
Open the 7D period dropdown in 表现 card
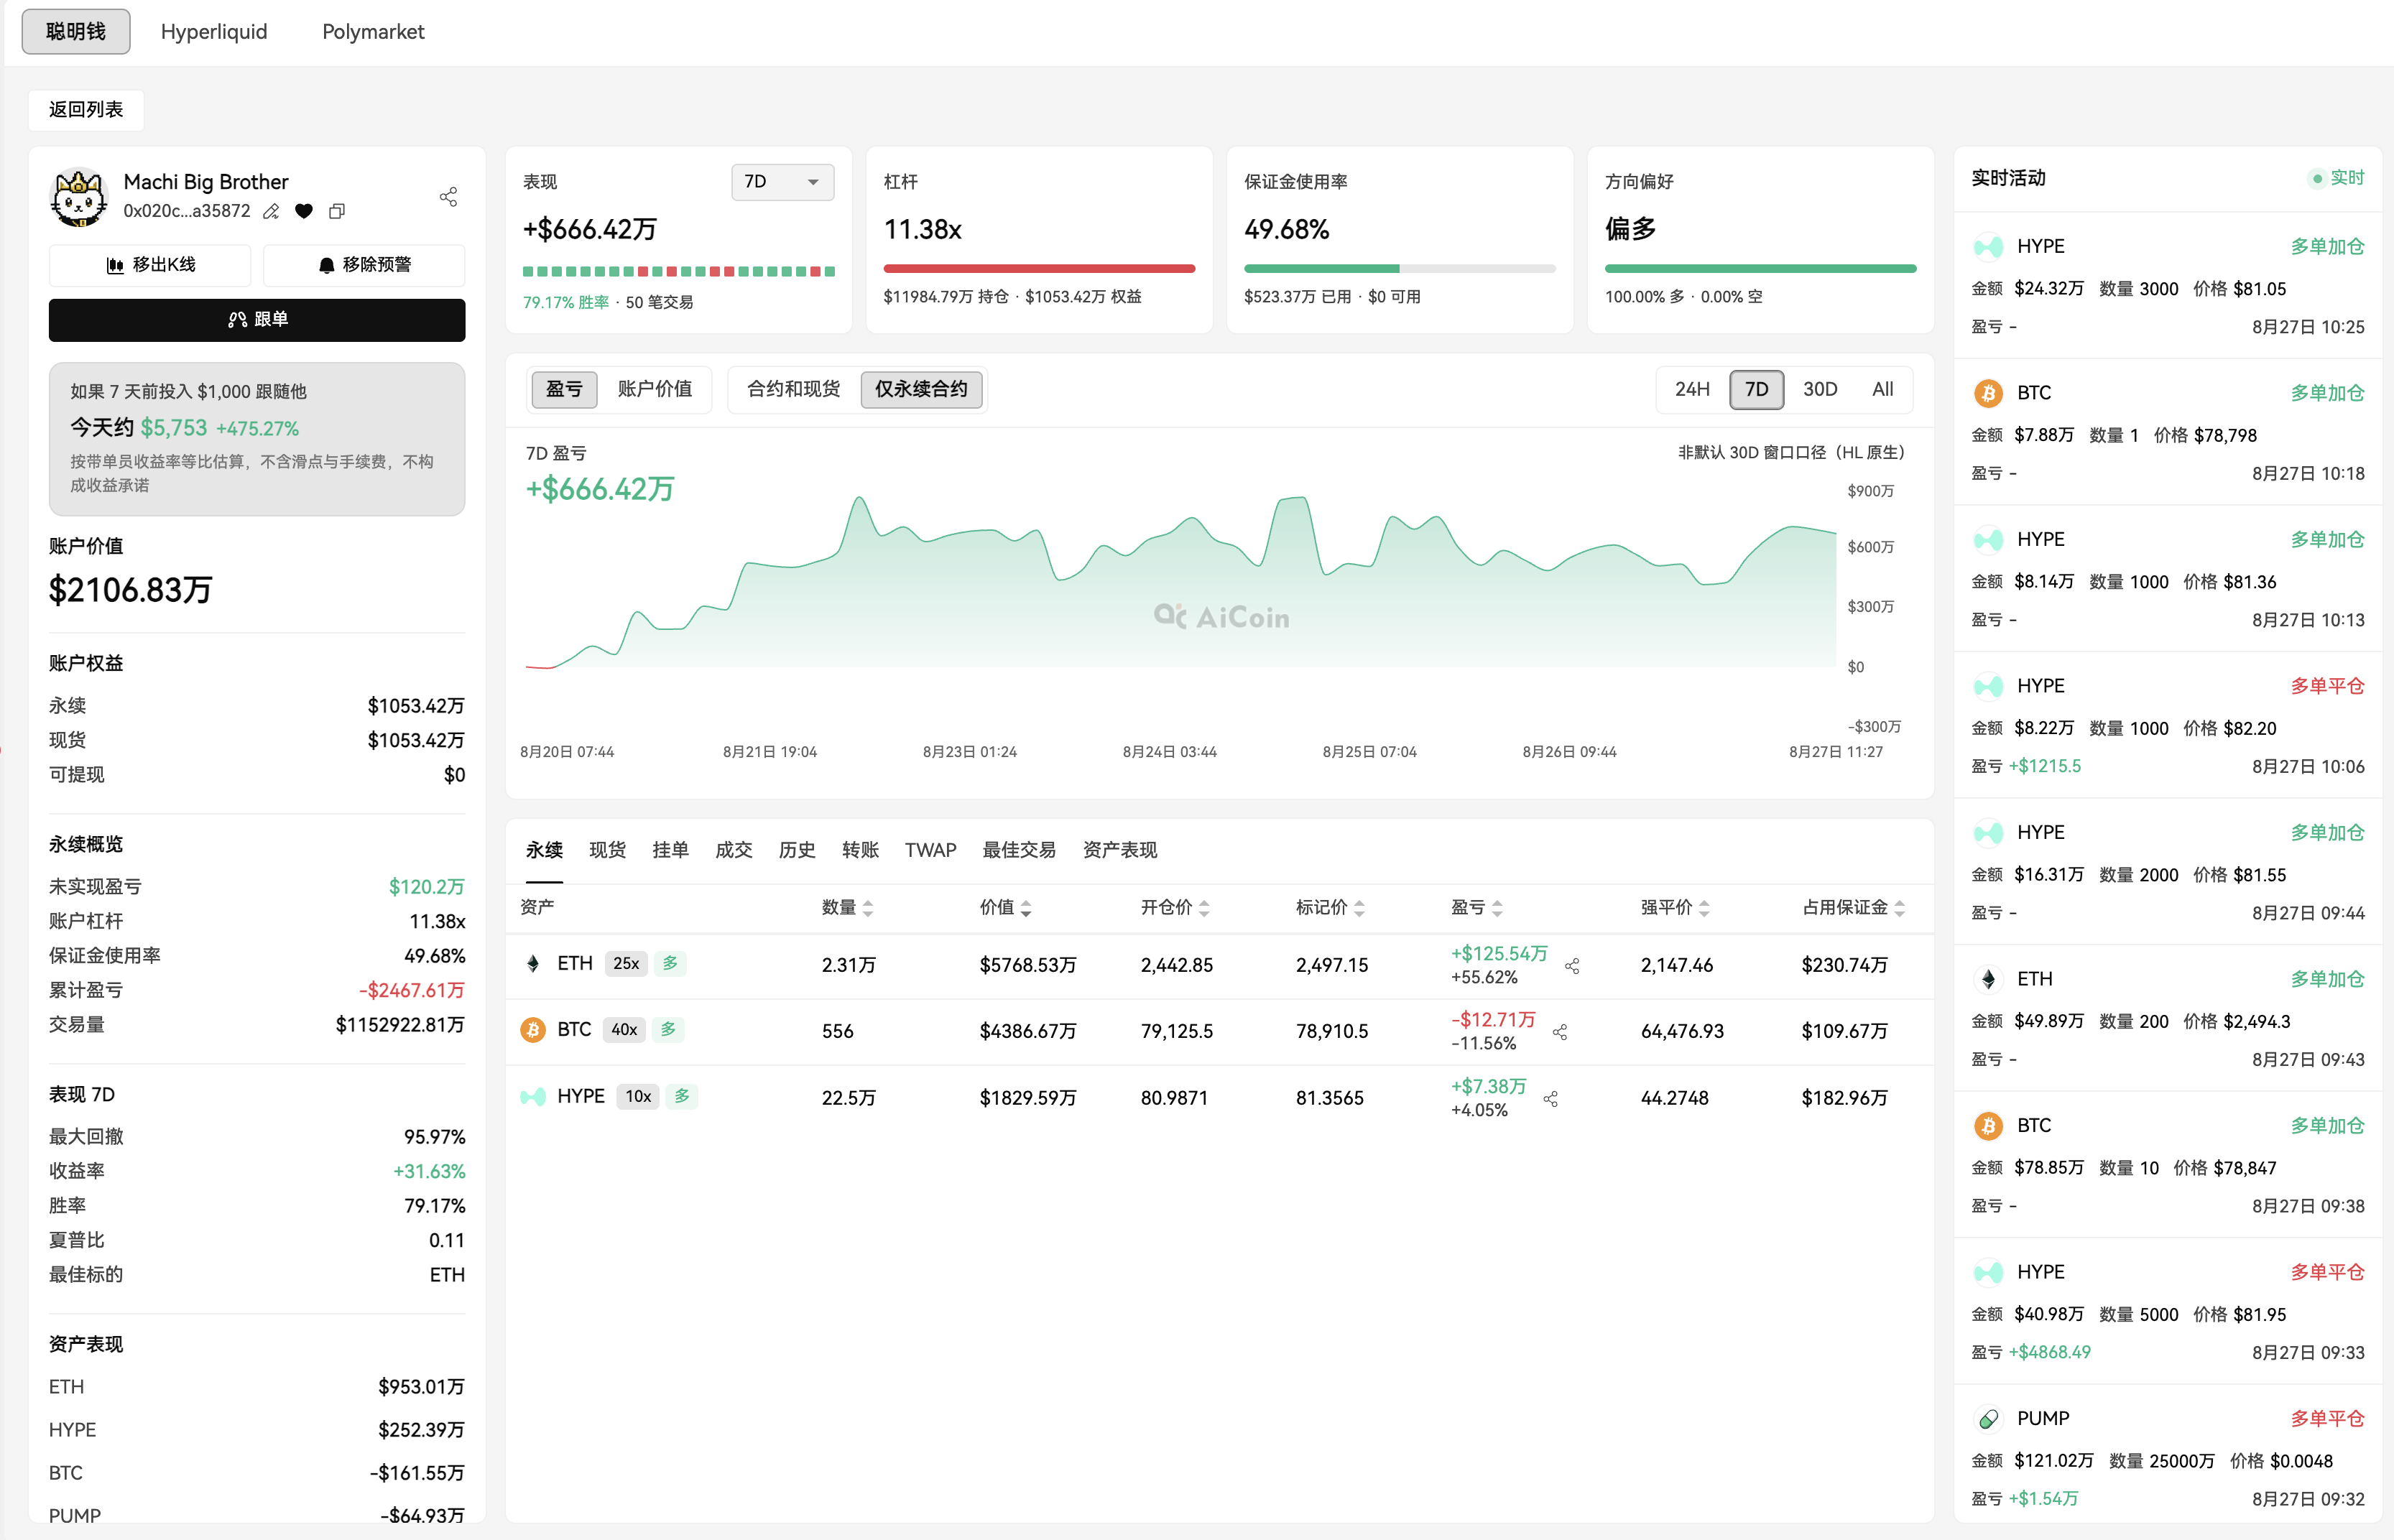tap(782, 182)
